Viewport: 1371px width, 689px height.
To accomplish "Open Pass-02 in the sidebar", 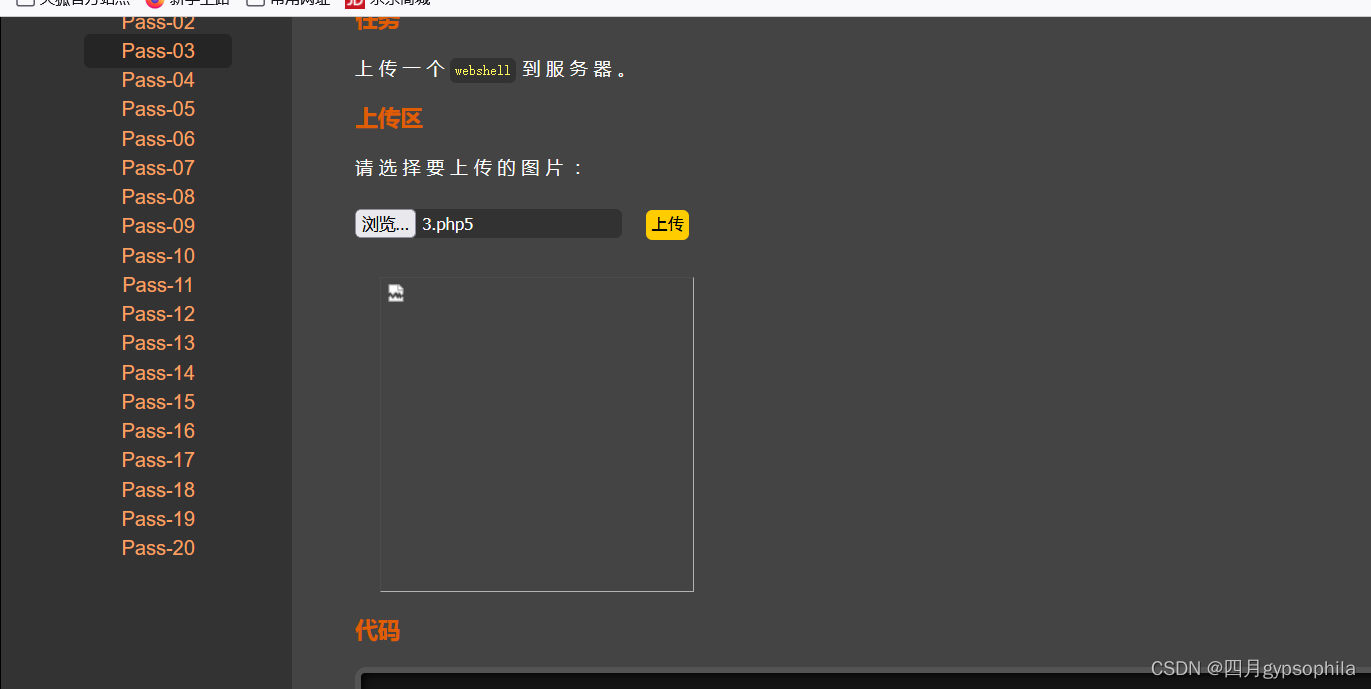I will [x=158, y=23].
